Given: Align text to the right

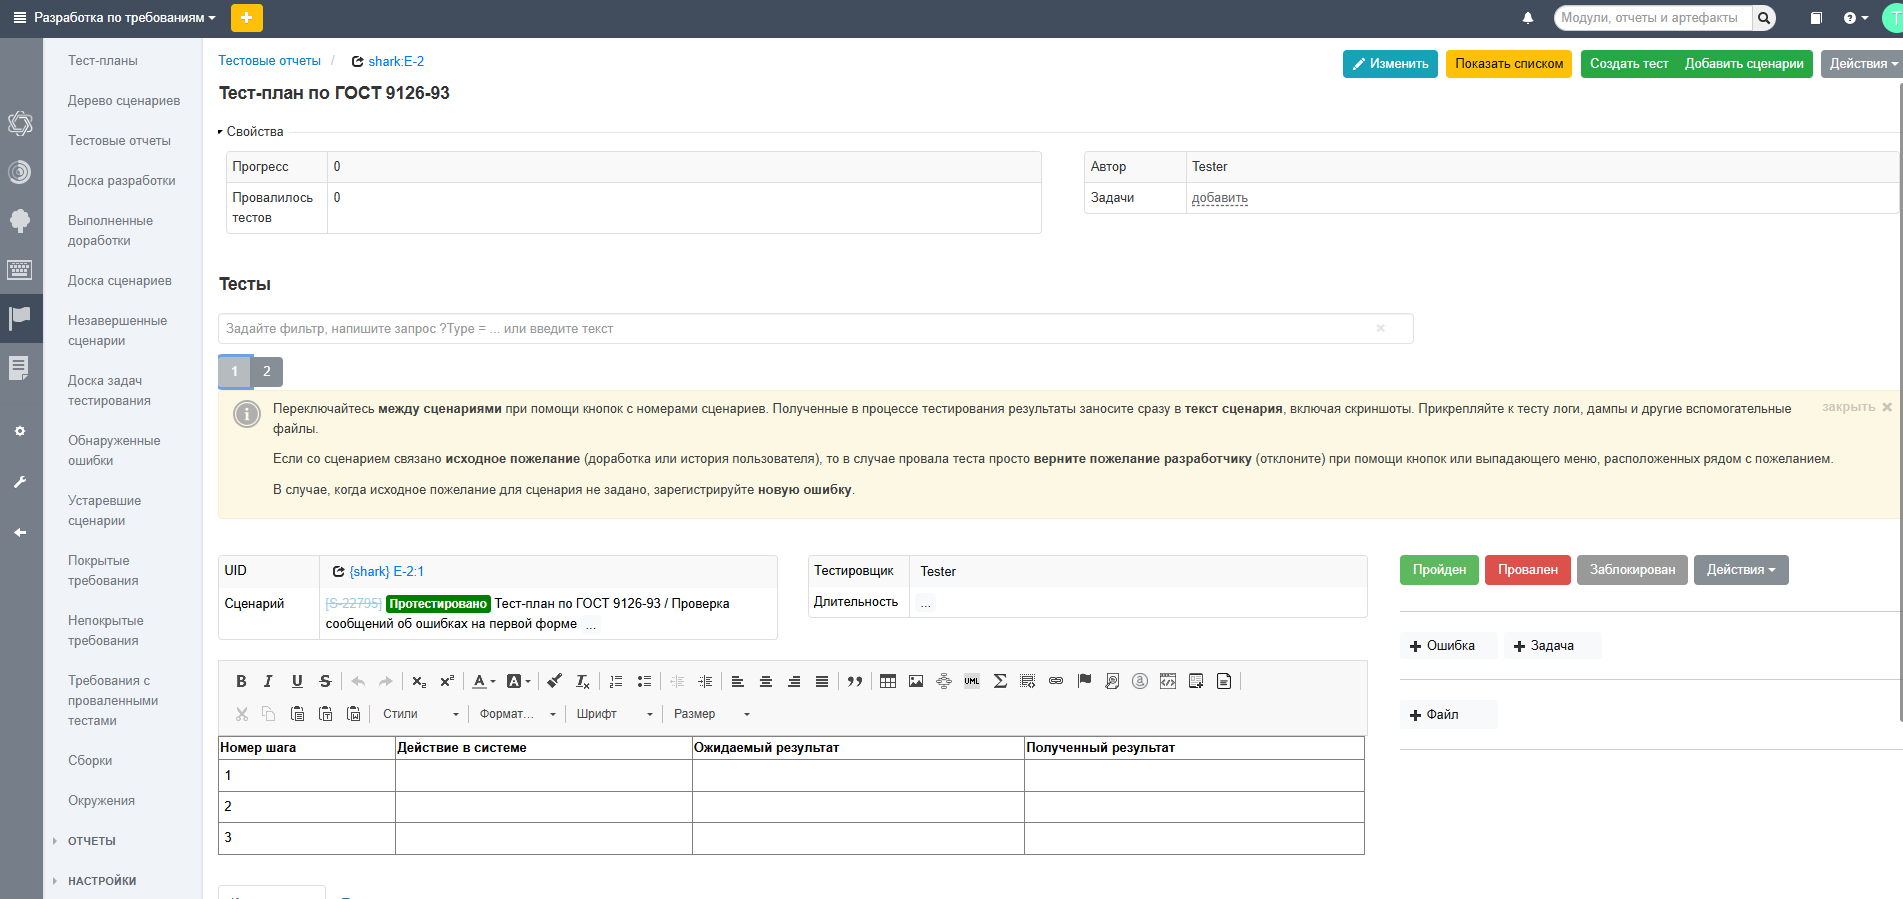Looking at the screenshot, I should (794, 681).
